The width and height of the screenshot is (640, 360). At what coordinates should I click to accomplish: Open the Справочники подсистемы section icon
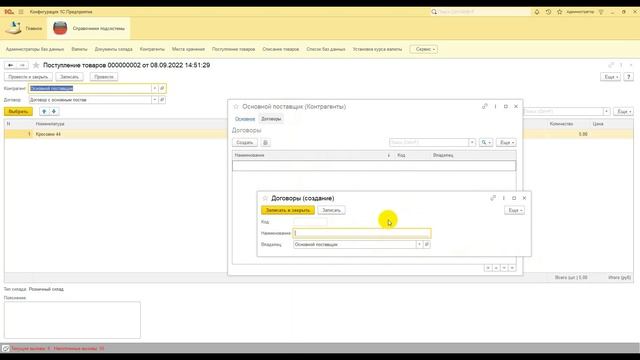tap(60, 28)
